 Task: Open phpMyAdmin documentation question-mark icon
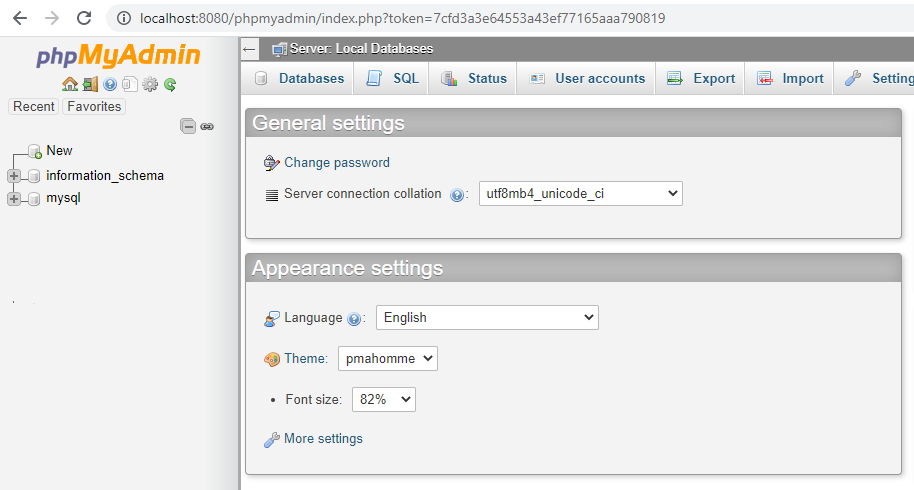coord(110,84)
